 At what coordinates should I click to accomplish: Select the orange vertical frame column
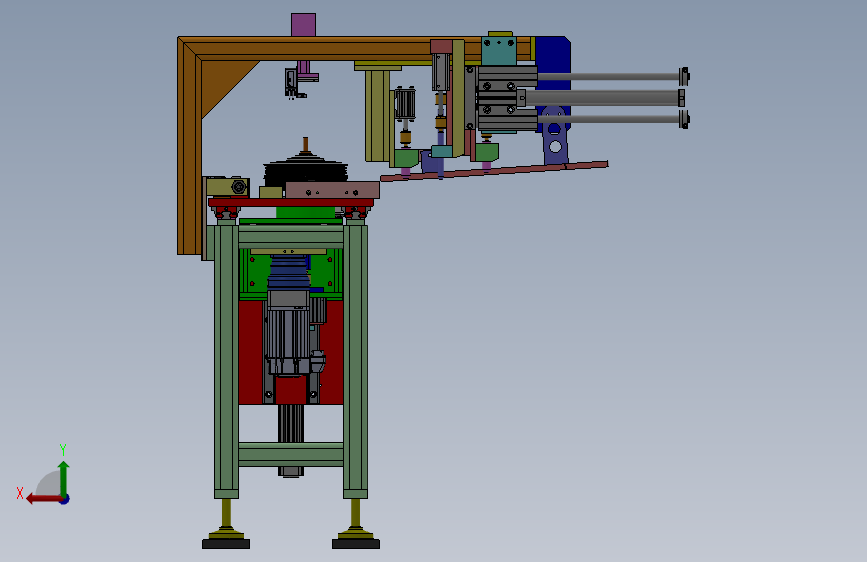click(189, 147)
